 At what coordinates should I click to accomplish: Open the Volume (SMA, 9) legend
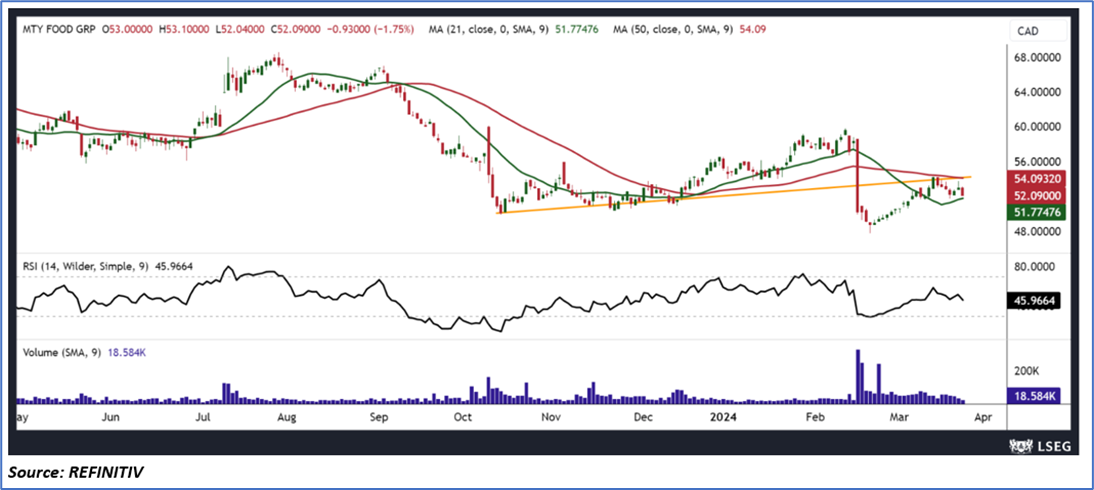point(60,353)
